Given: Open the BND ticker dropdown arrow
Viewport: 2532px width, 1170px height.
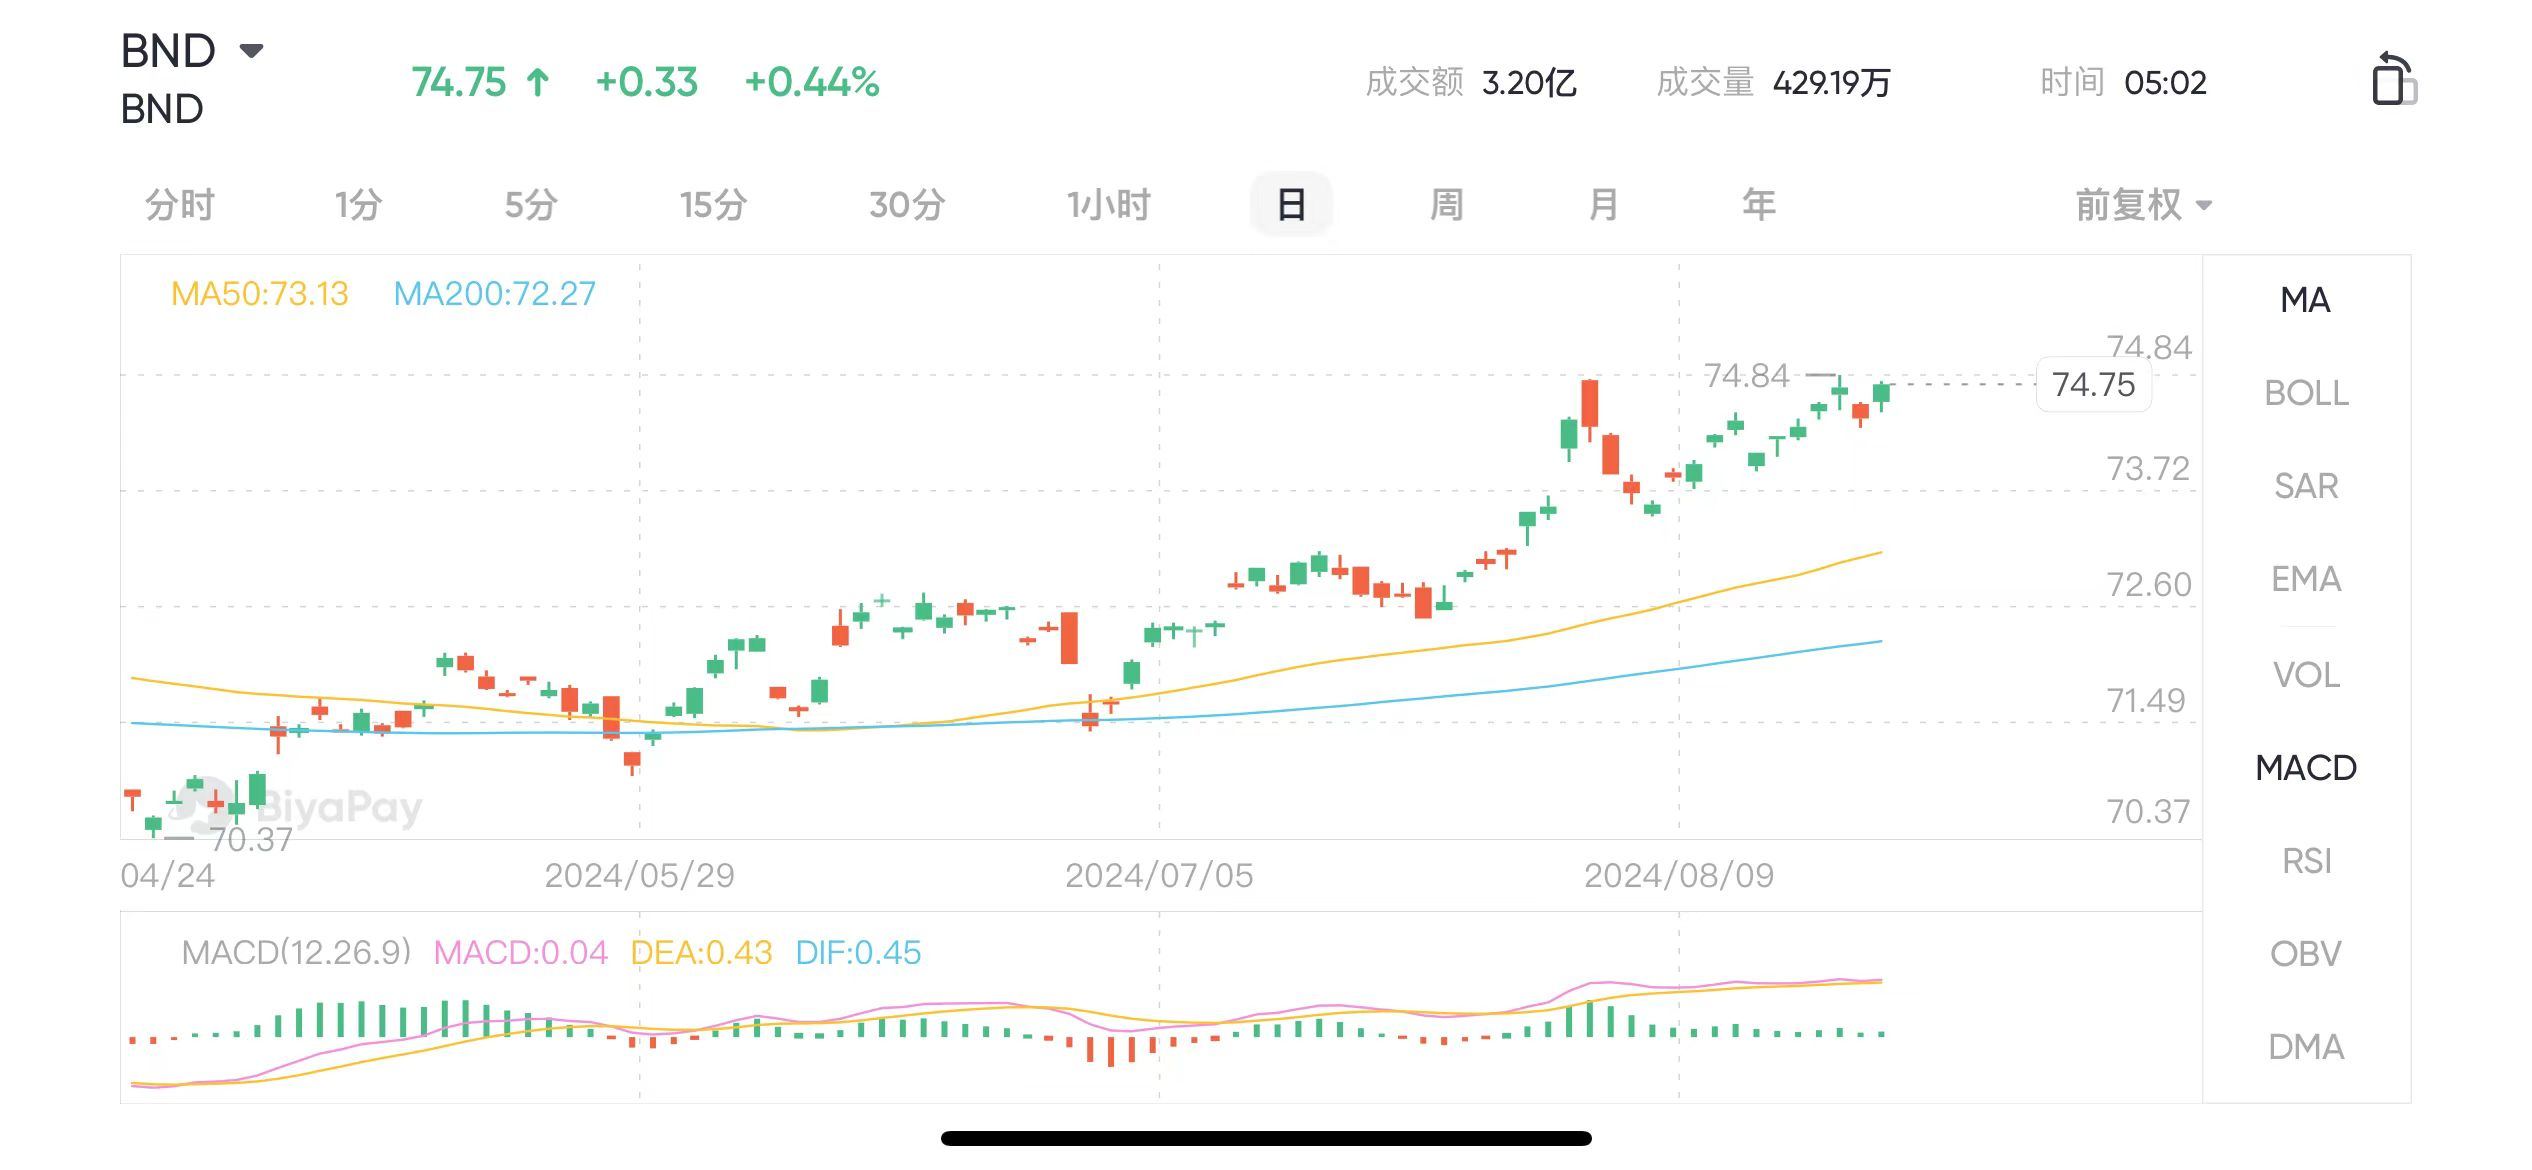Looking at the screenshot, I should point(252,51).
